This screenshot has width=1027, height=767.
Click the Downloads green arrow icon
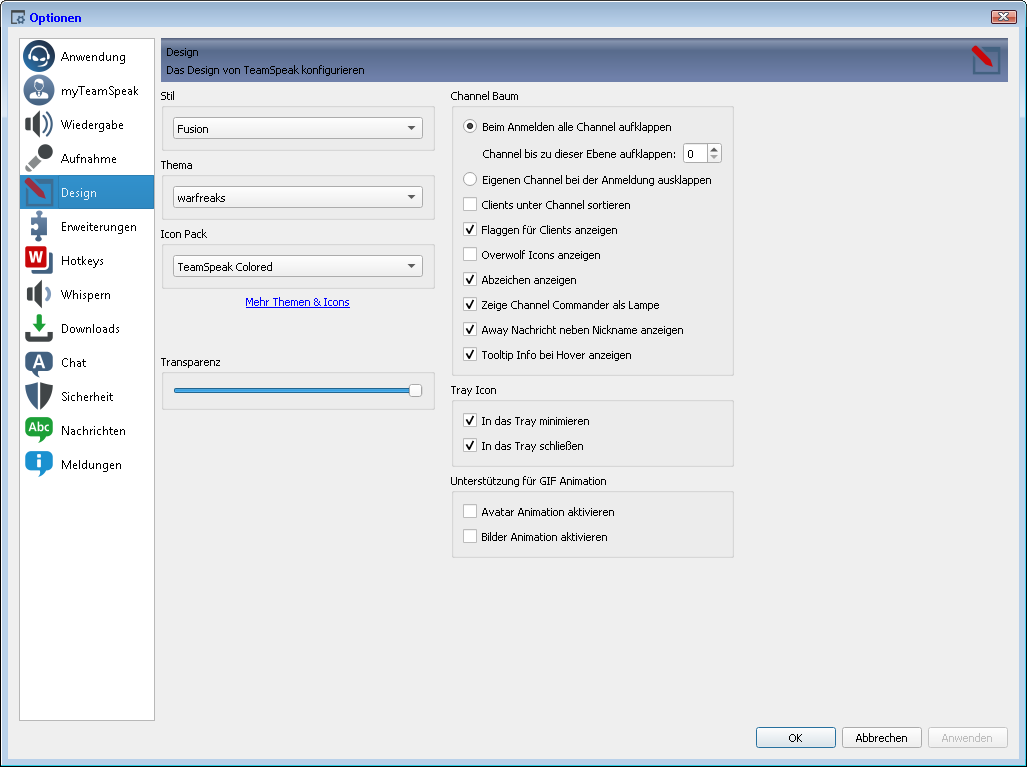[x=39, y=328]
